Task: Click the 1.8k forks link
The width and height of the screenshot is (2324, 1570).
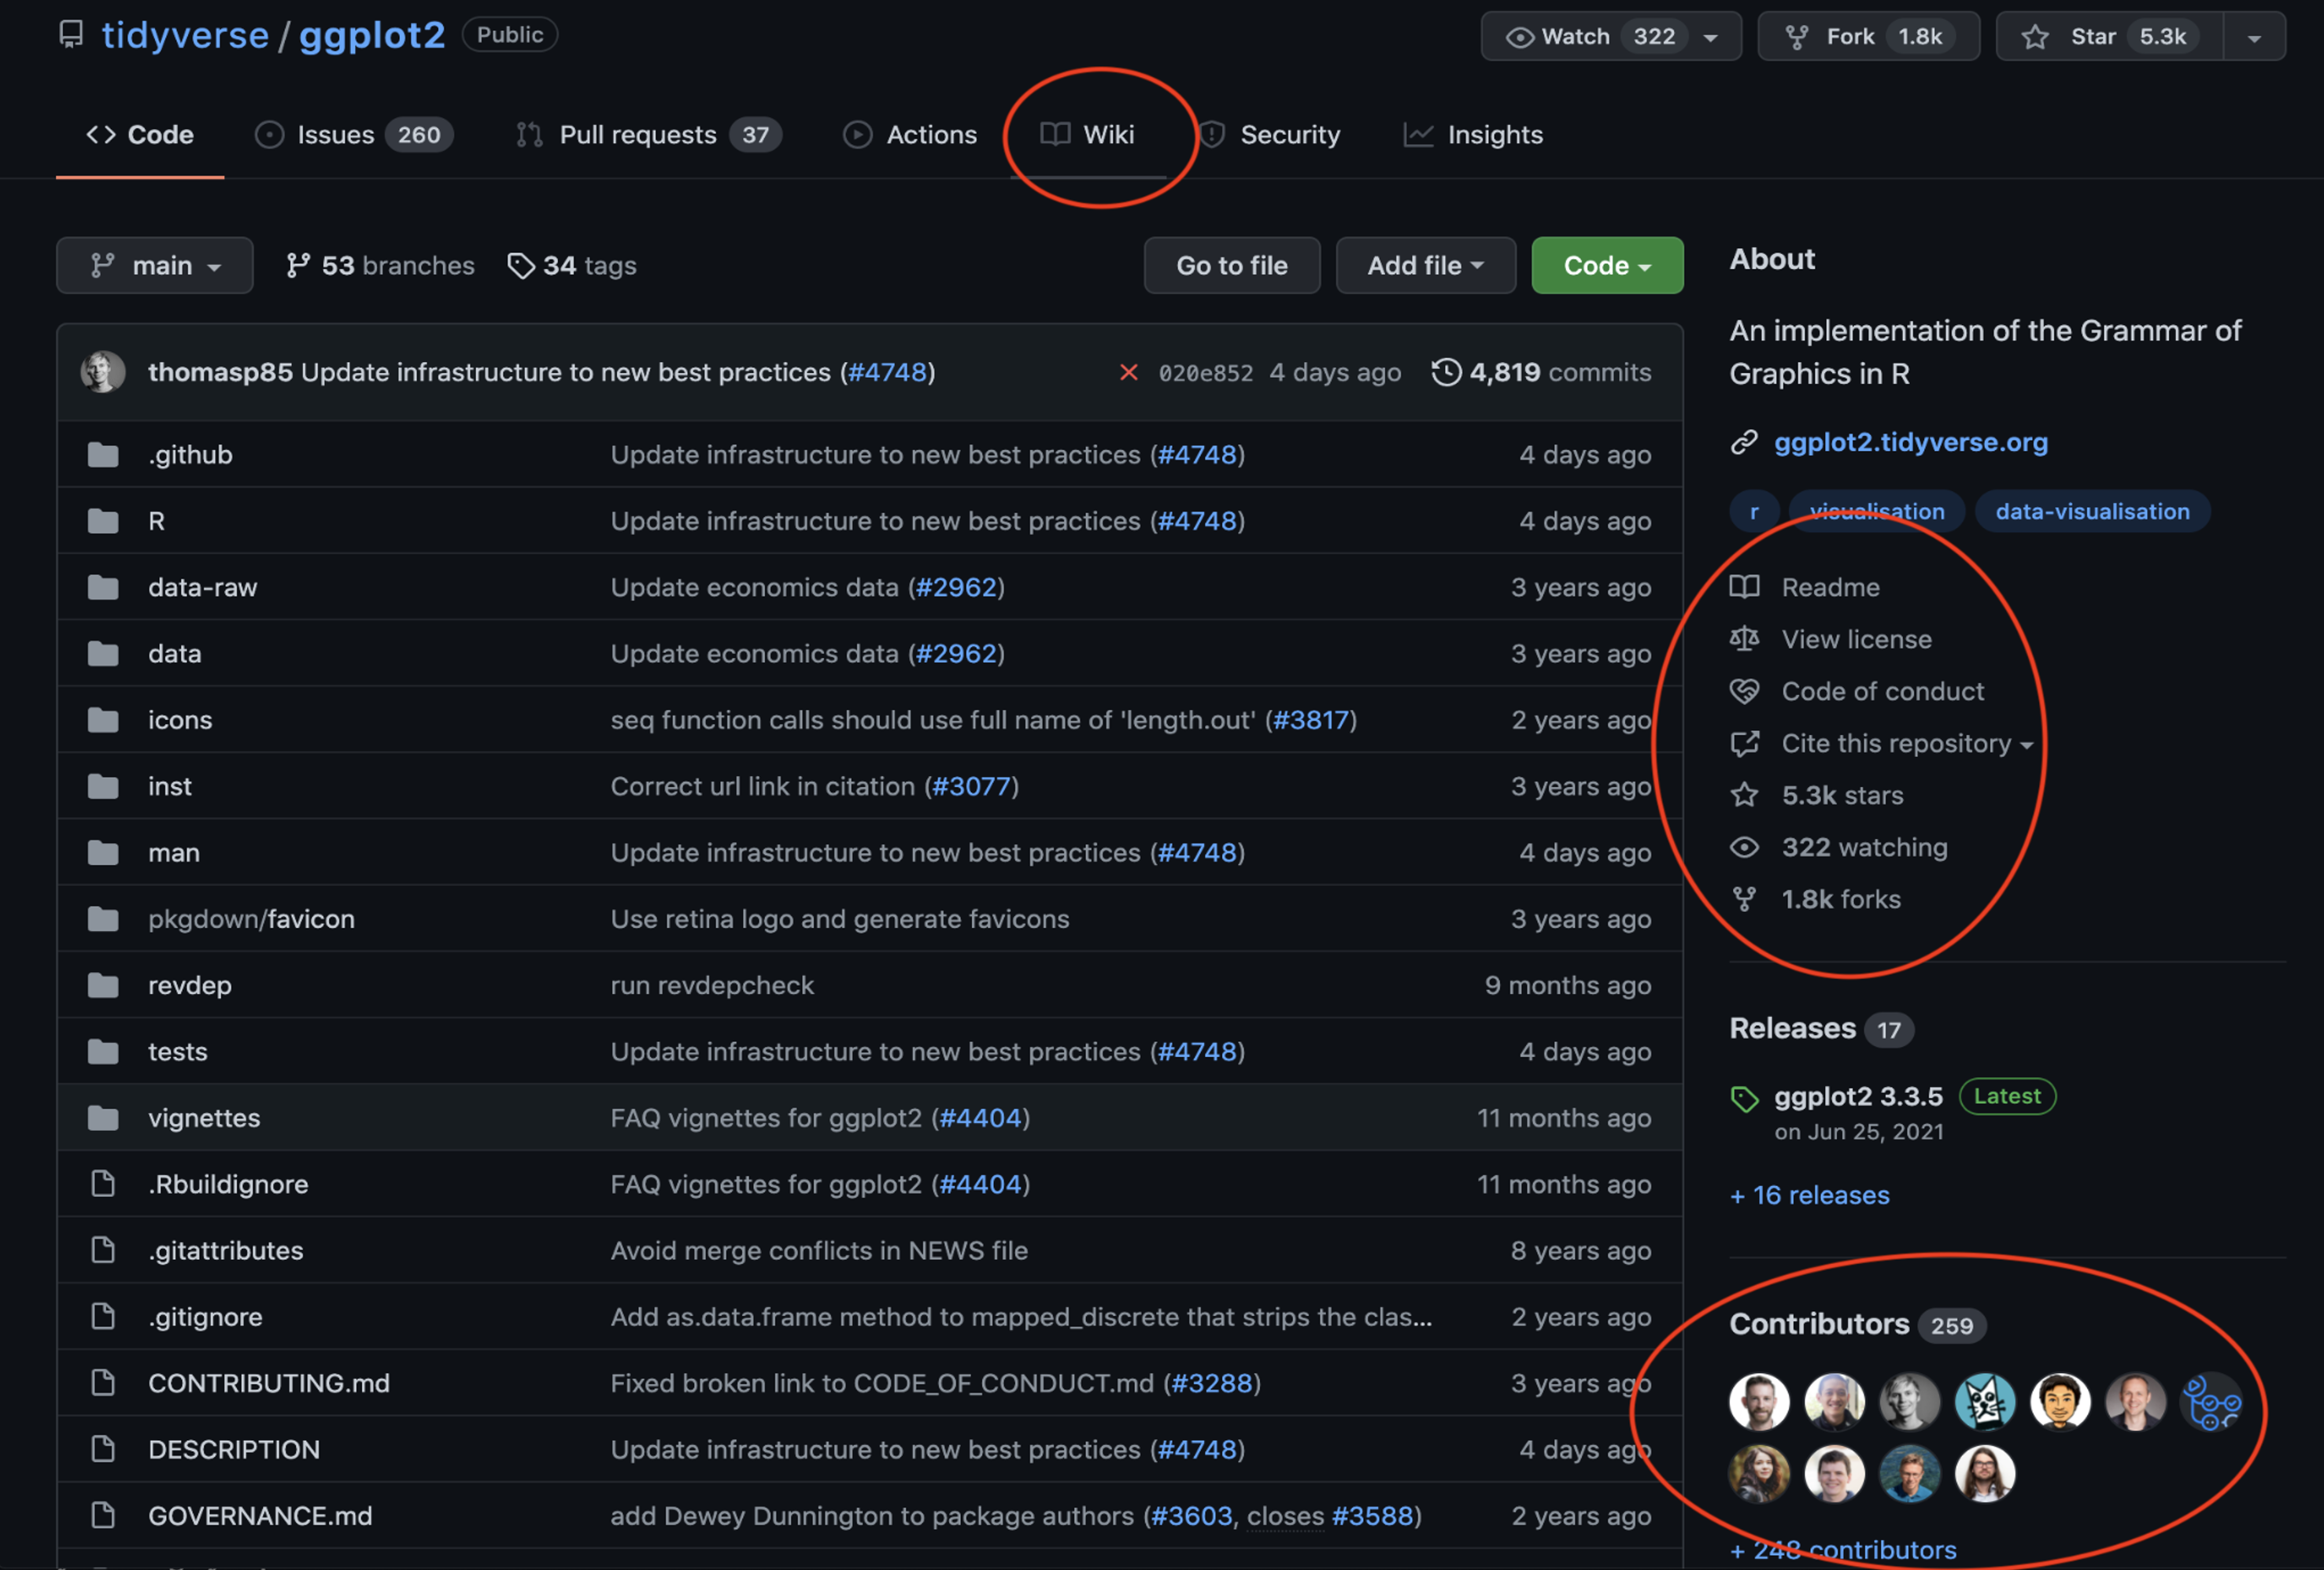Action: coord(1841,899)
